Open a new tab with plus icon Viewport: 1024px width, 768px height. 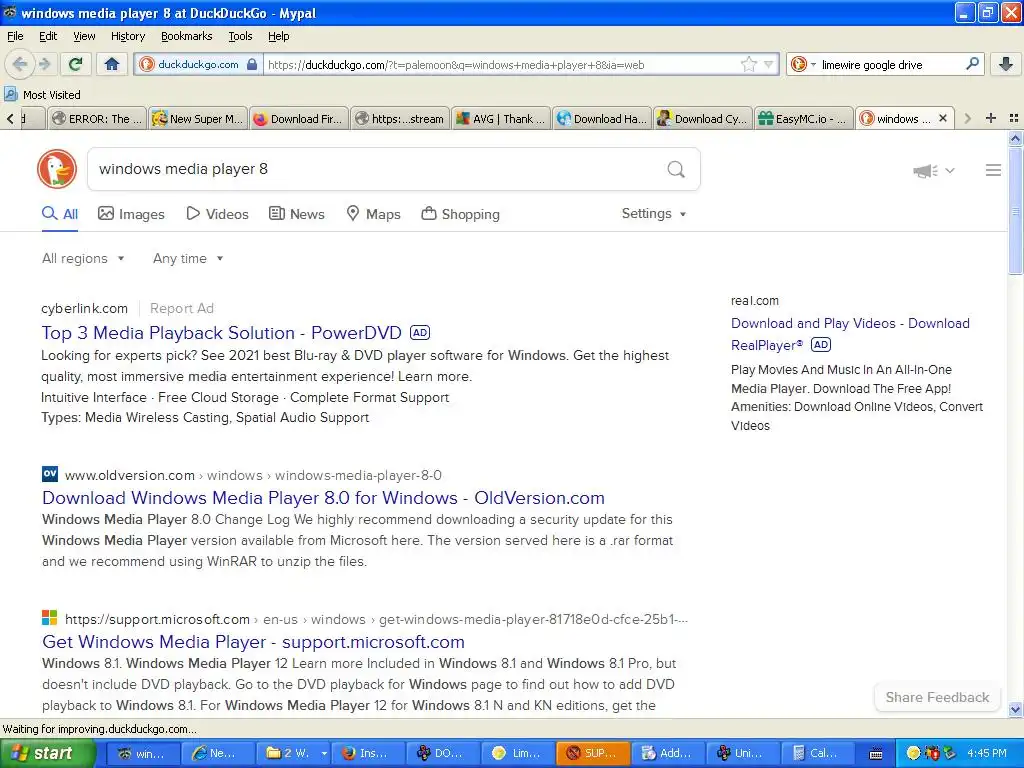tap(991, 118)
